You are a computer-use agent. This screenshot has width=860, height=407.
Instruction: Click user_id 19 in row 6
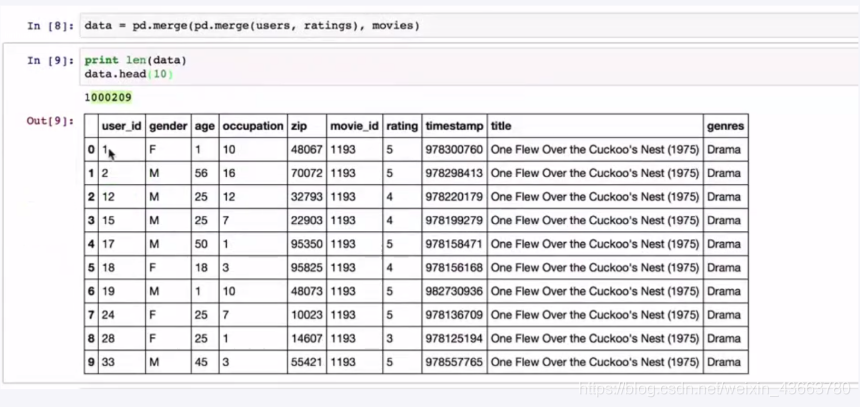[108, 291]
